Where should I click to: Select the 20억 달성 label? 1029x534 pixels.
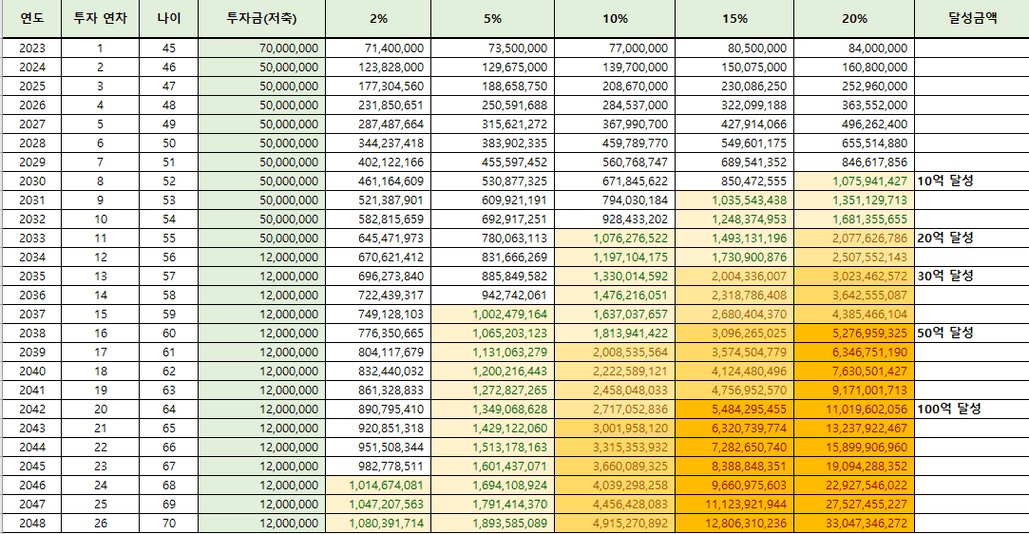[945, 238]
